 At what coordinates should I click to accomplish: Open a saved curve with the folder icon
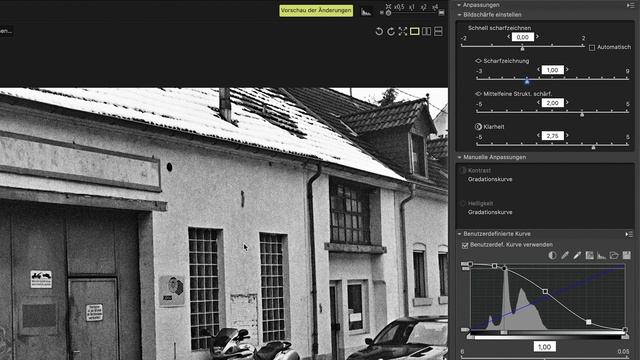point(614,256)
